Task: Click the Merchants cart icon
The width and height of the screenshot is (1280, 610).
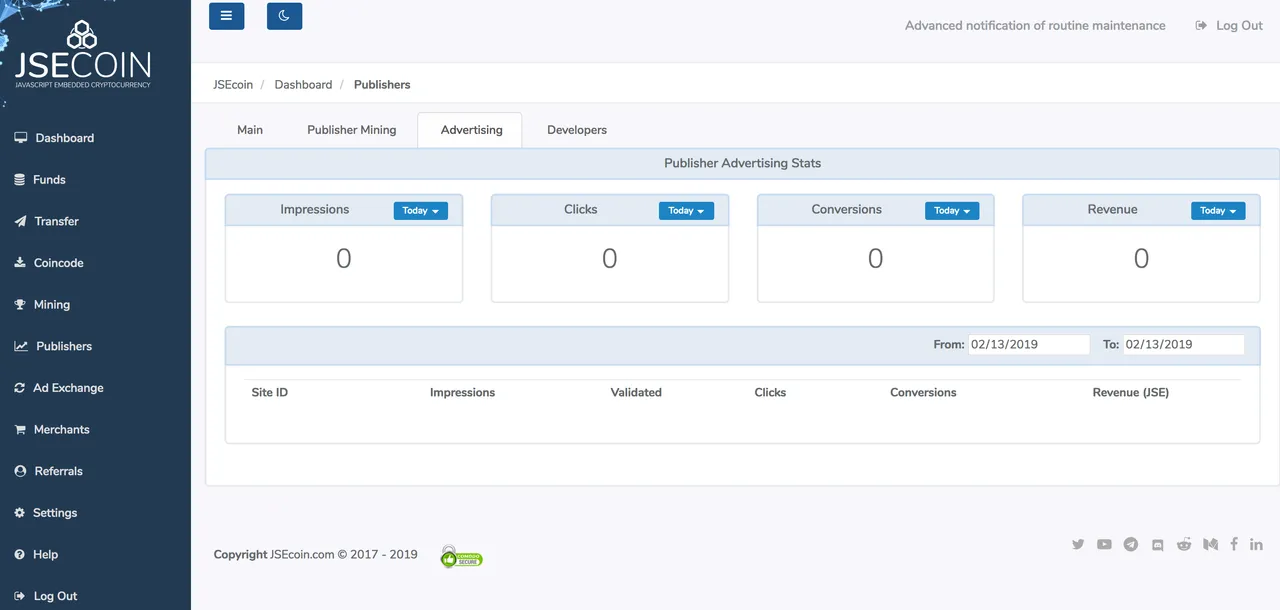Action: [x=20, y=430]
